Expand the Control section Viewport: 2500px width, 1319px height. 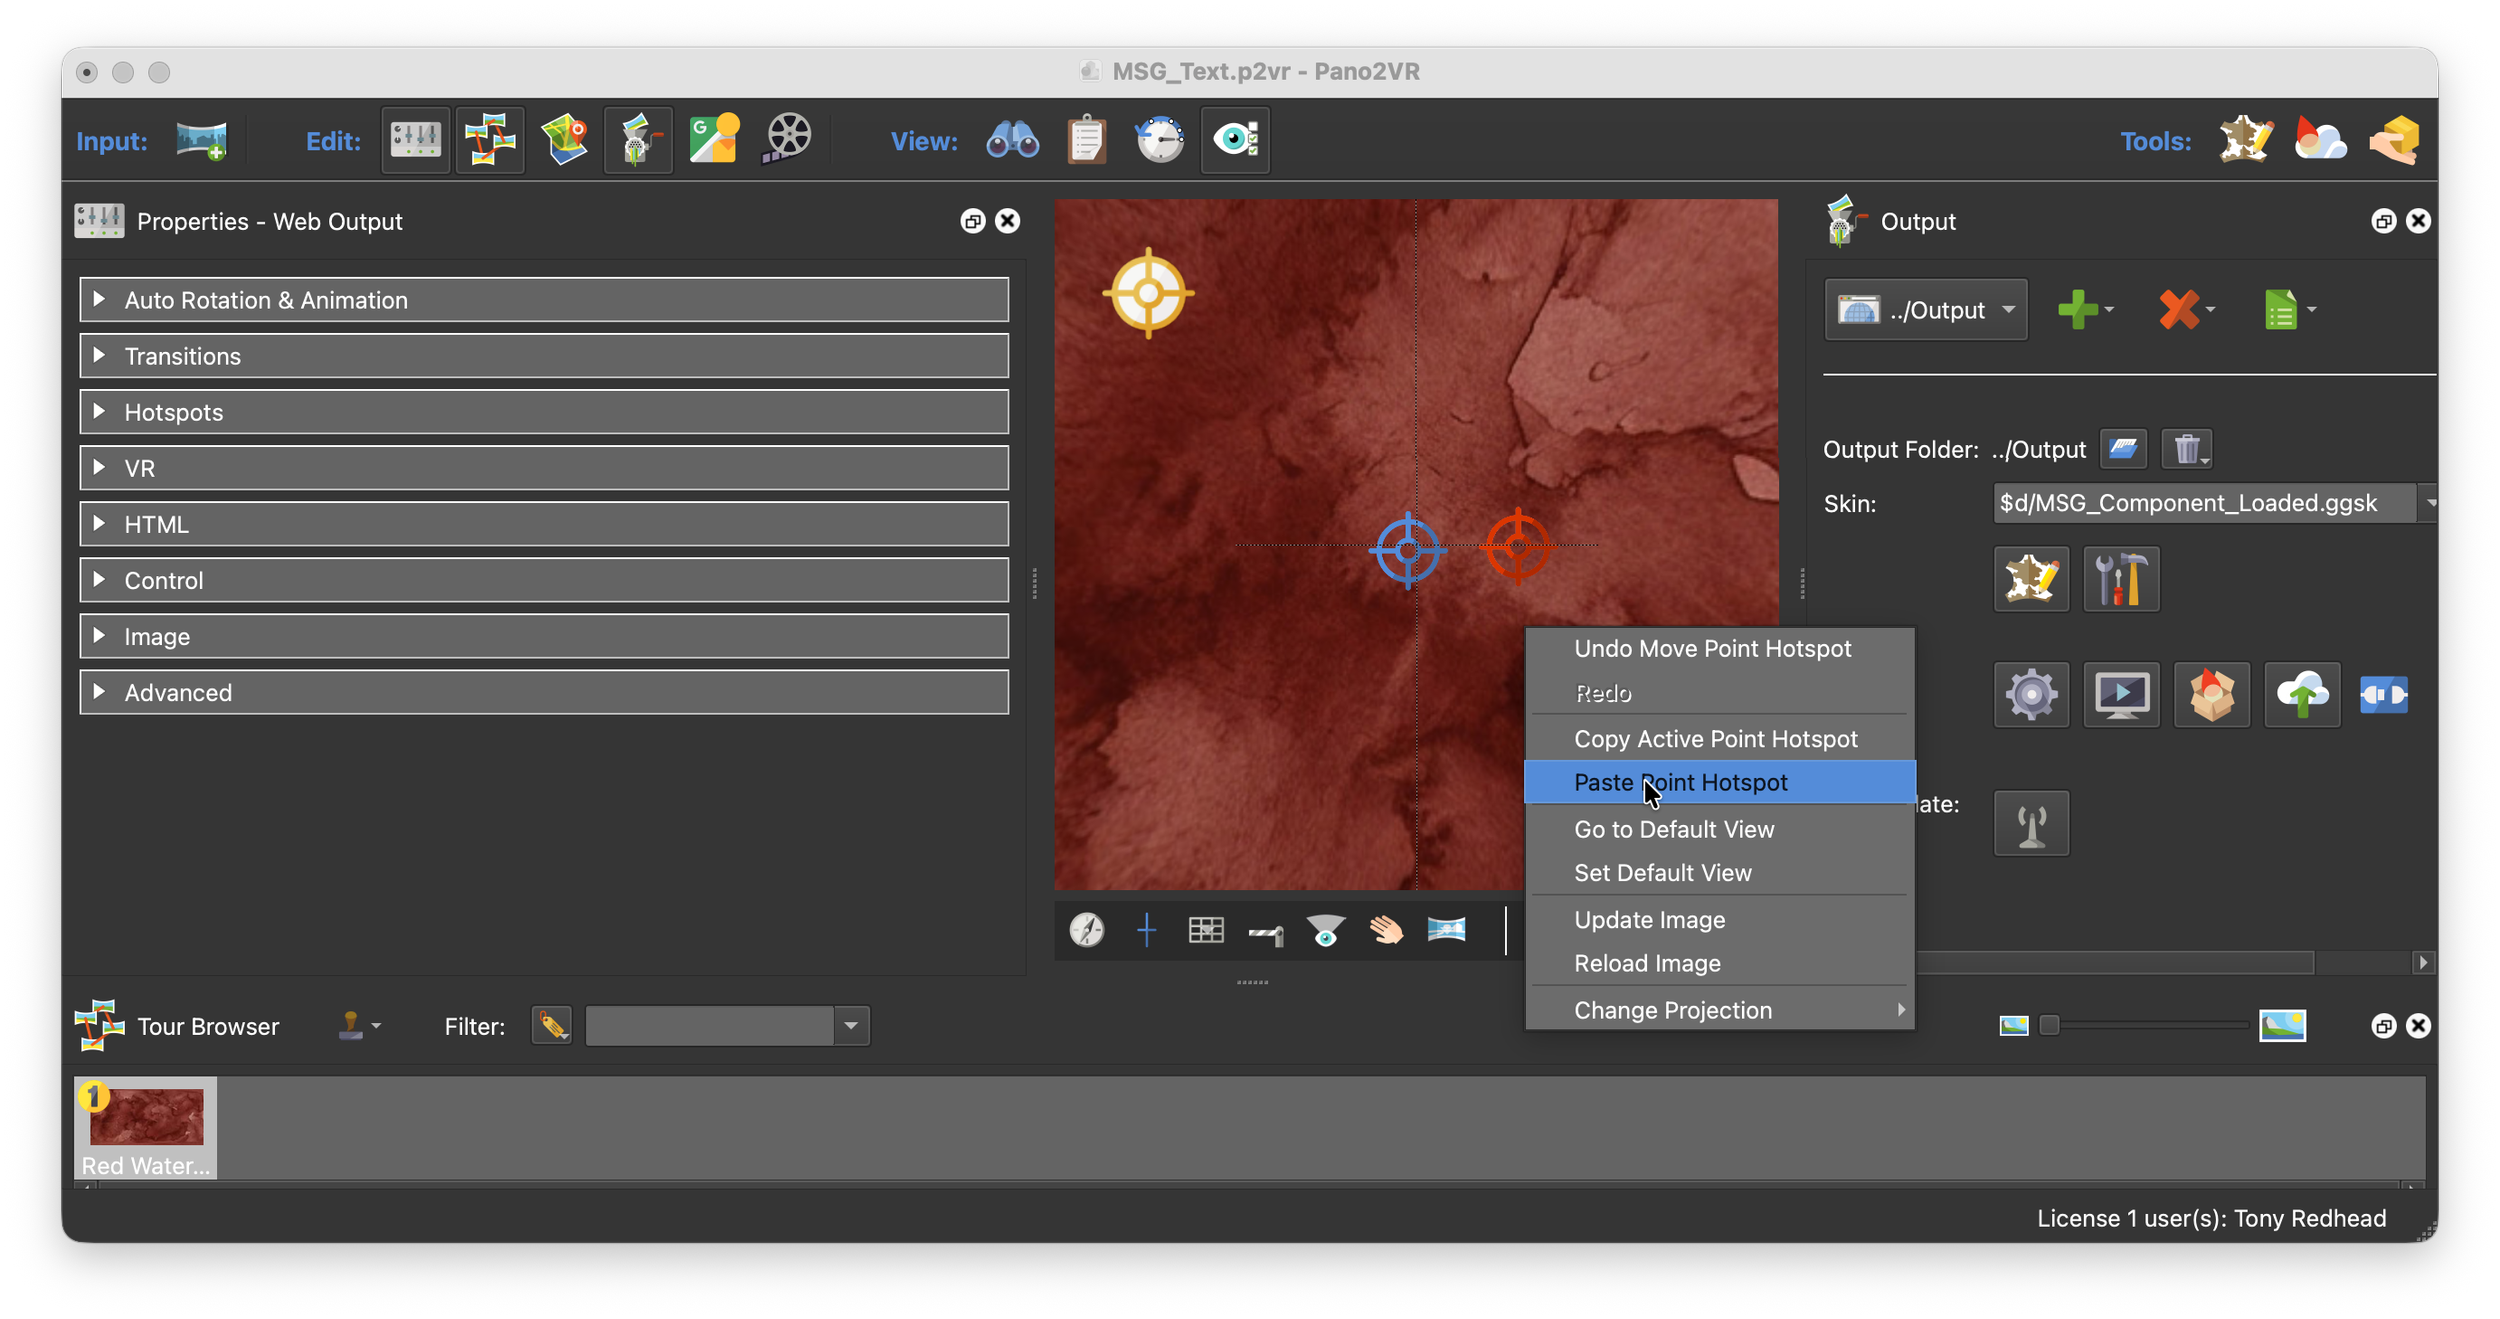pos(544,580)
